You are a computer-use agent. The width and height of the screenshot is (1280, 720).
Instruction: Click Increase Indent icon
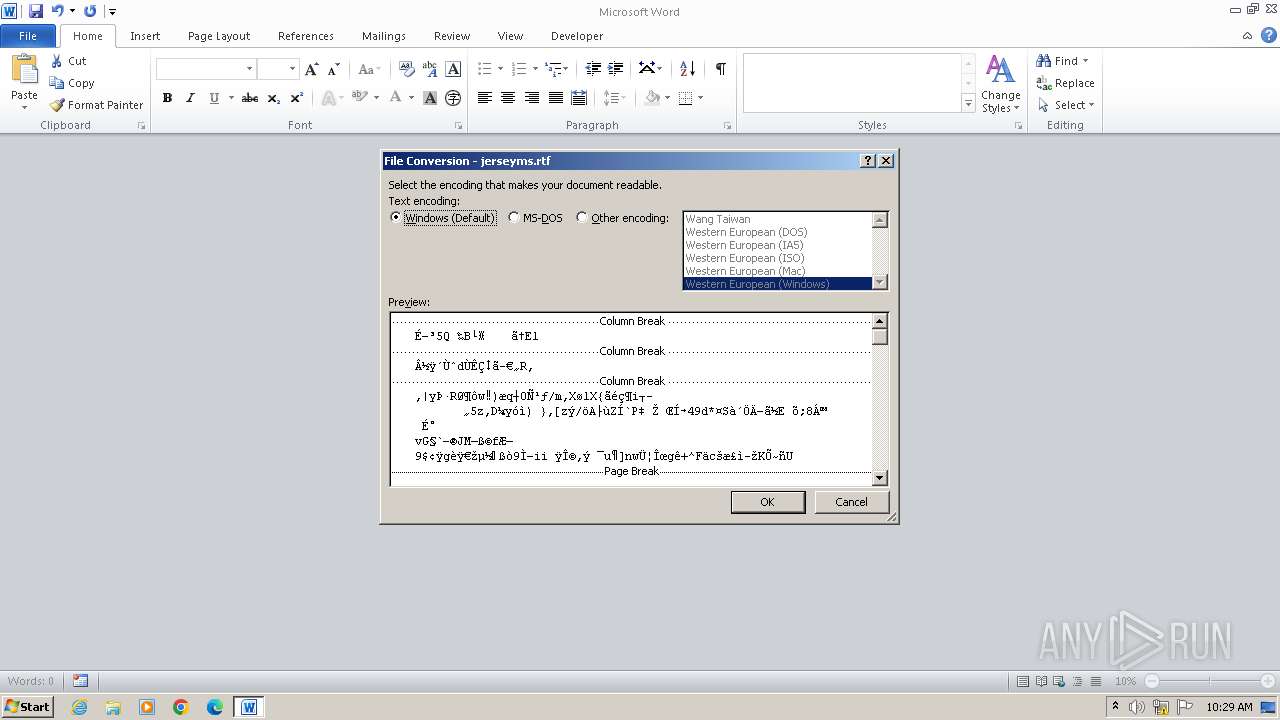tap(616, 69)
